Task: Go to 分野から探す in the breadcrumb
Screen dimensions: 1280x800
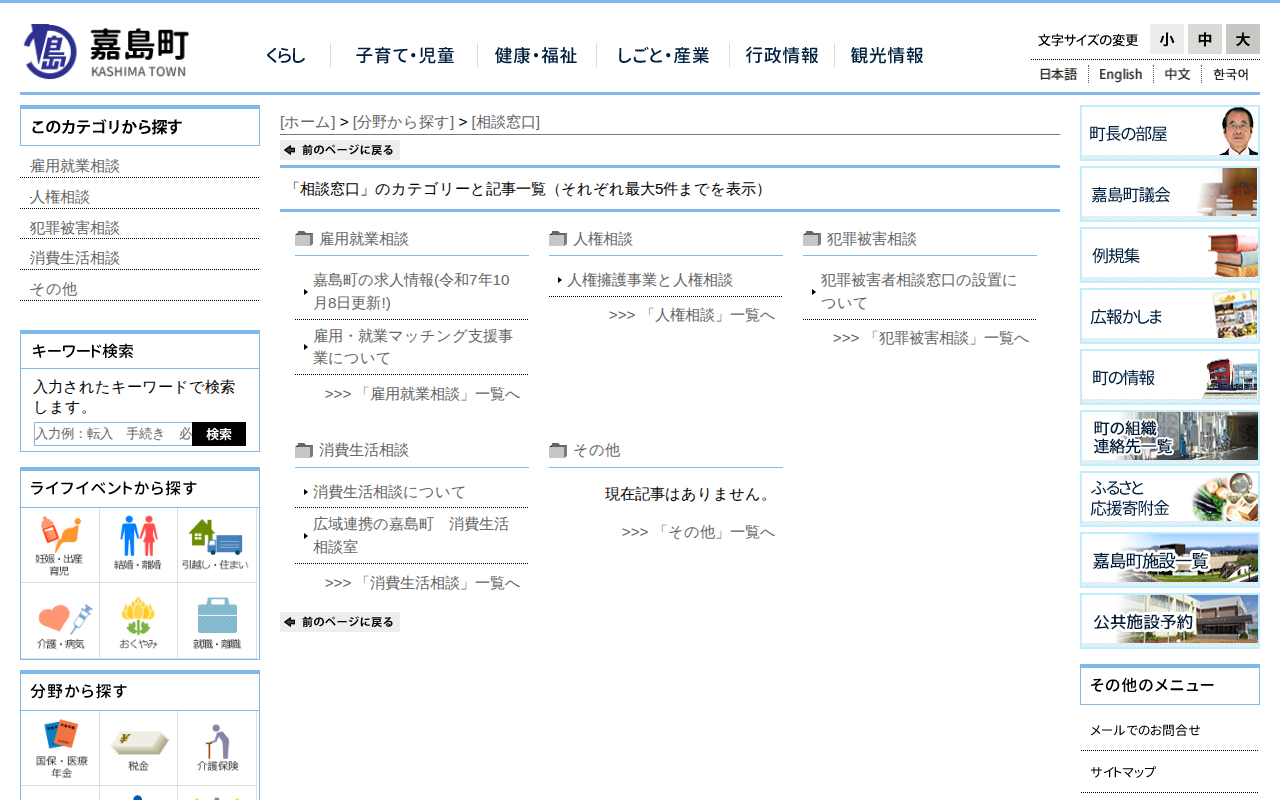Action: click(x=403, y=122)
